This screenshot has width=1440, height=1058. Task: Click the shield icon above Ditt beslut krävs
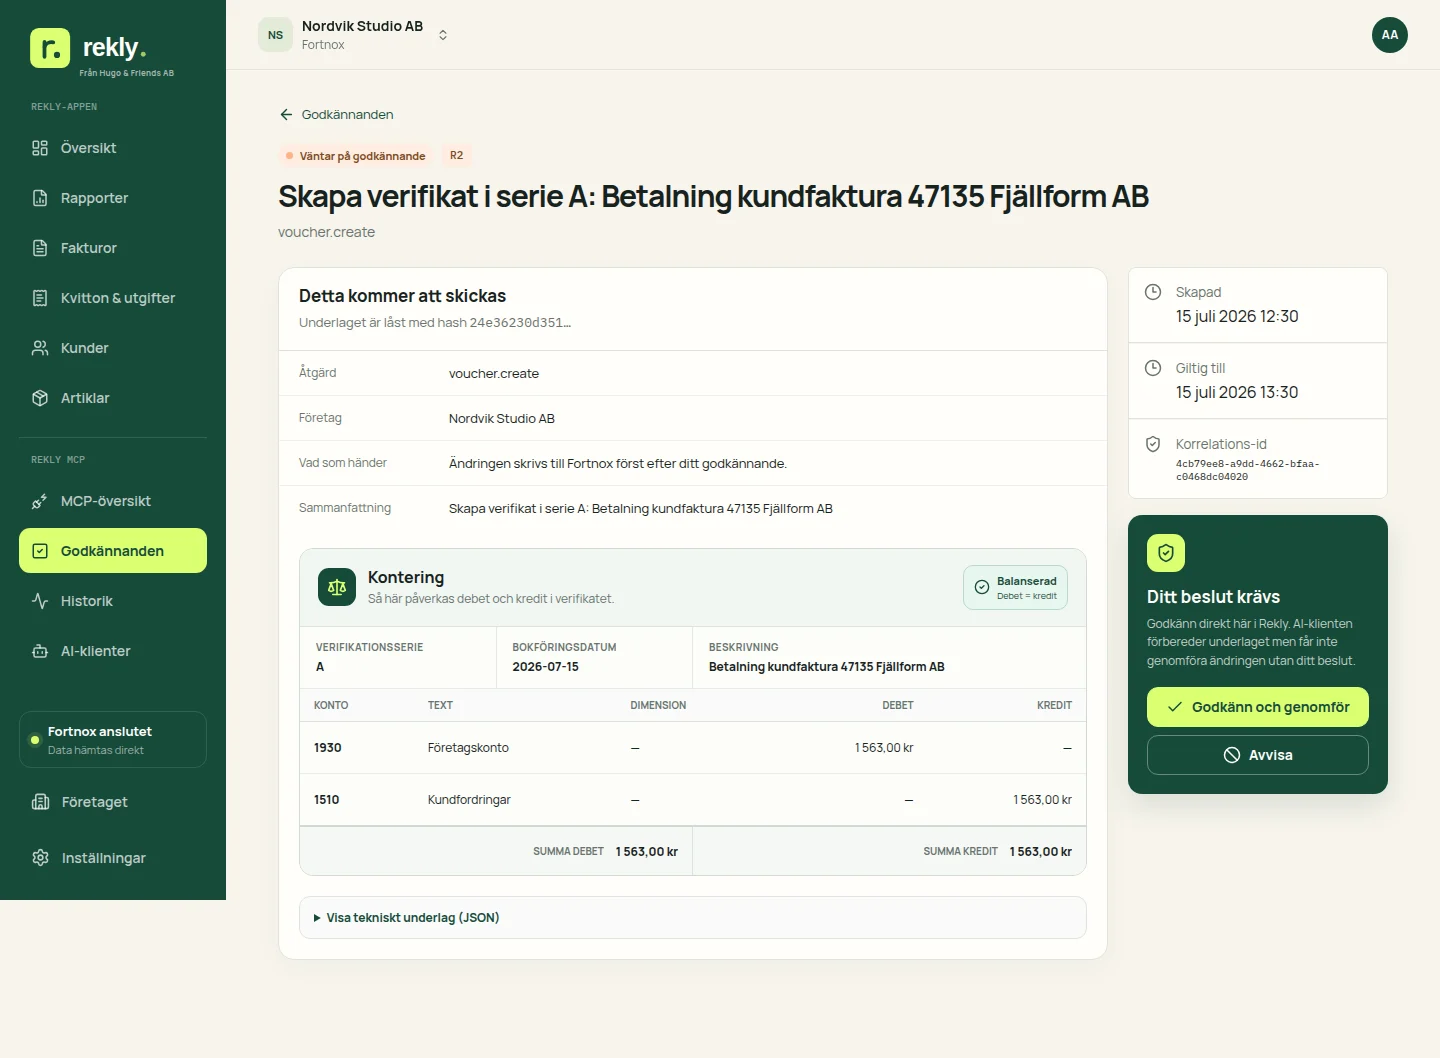1166,553
